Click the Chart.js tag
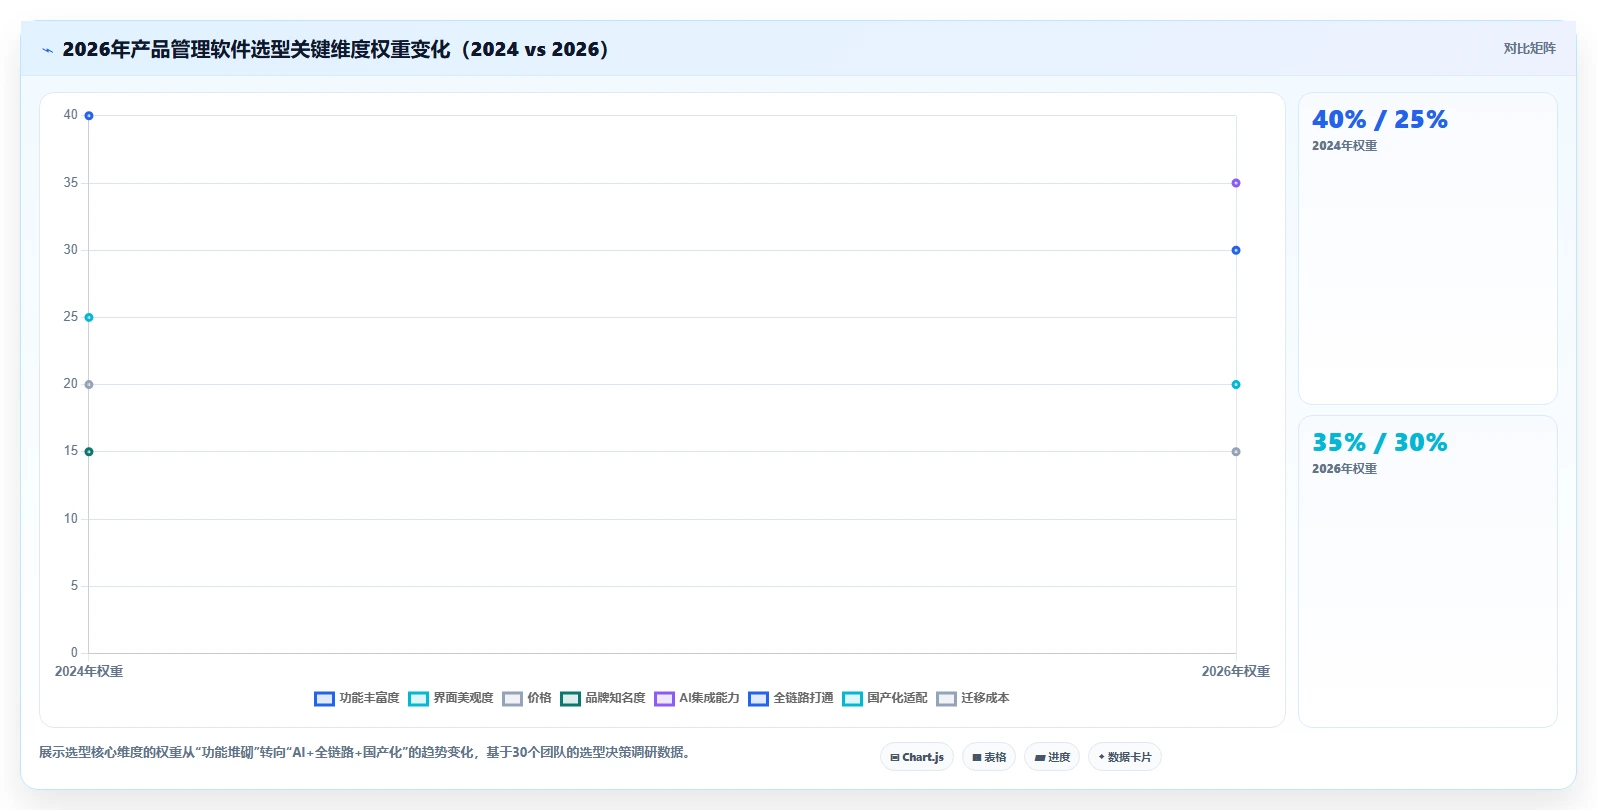Image resolution: width=1597 pixels, height=810 pixels. coord(917,757)
